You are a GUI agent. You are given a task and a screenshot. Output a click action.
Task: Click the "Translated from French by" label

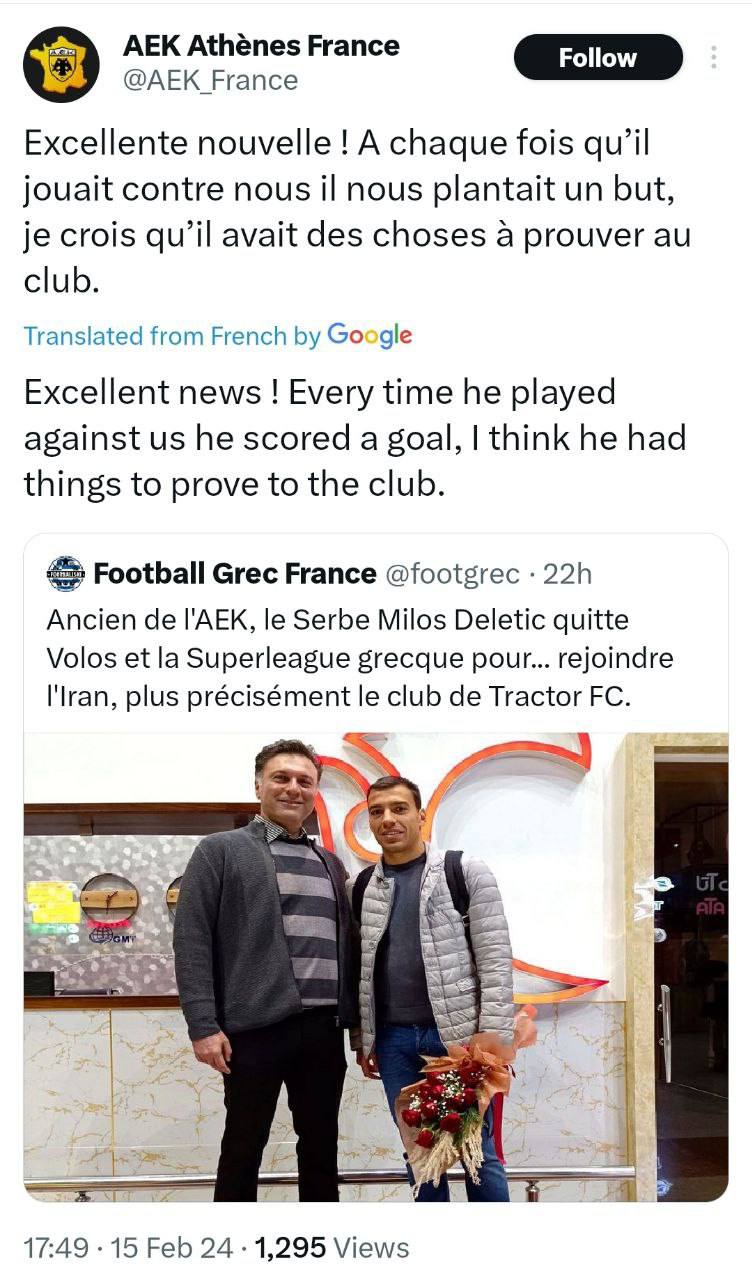click(171, 336)
